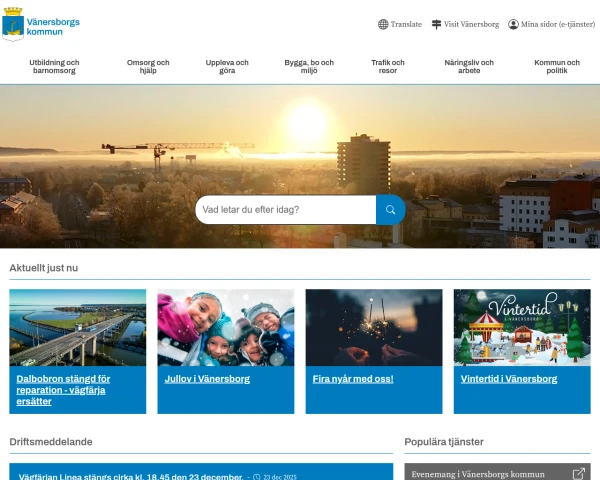Focus the 'Vad letar du efter idag?' search field

286,210
